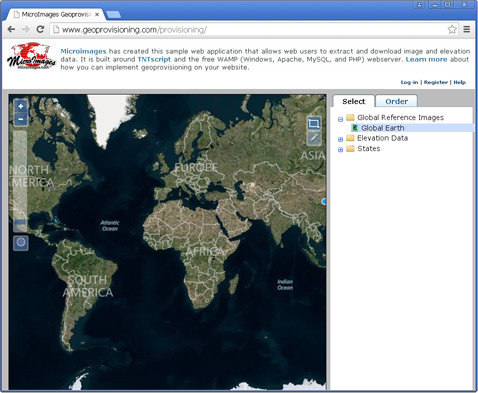Open the TNTscript link
Viewport: 478px width, 393px height.
pos(154,59)
